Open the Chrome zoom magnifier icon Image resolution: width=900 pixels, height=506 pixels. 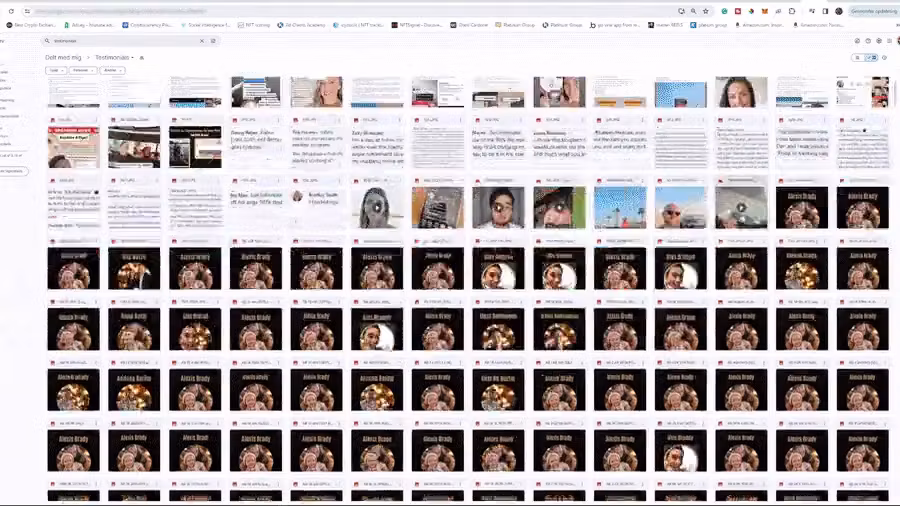[x=693, y=11]
